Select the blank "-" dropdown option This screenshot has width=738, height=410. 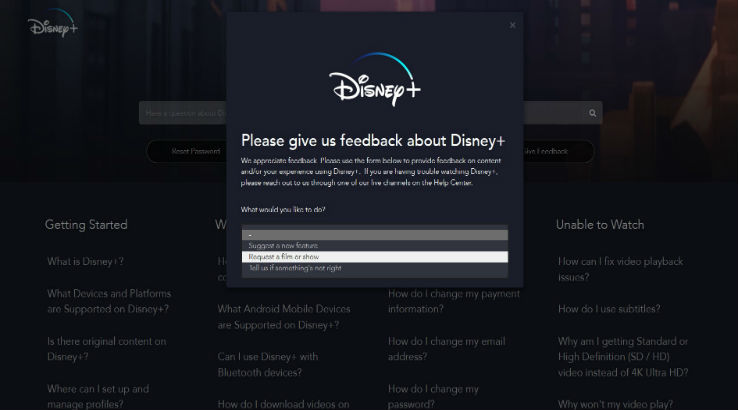[x=374, y=235]
